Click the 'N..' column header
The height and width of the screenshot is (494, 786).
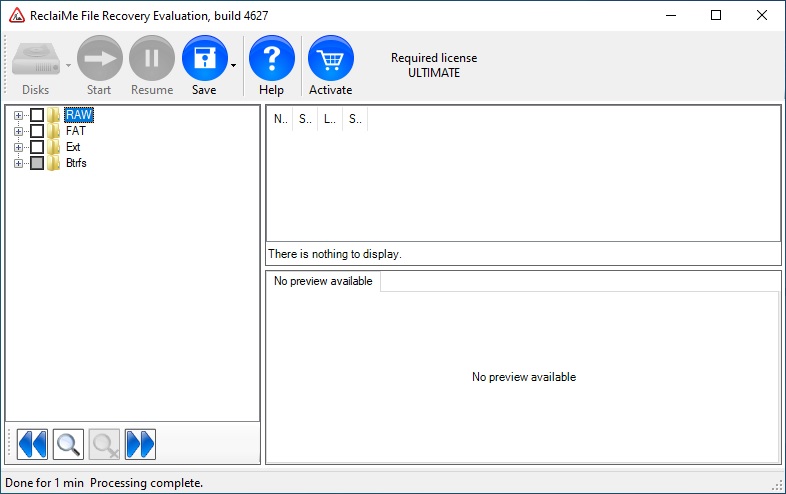[x=280, y=119]
